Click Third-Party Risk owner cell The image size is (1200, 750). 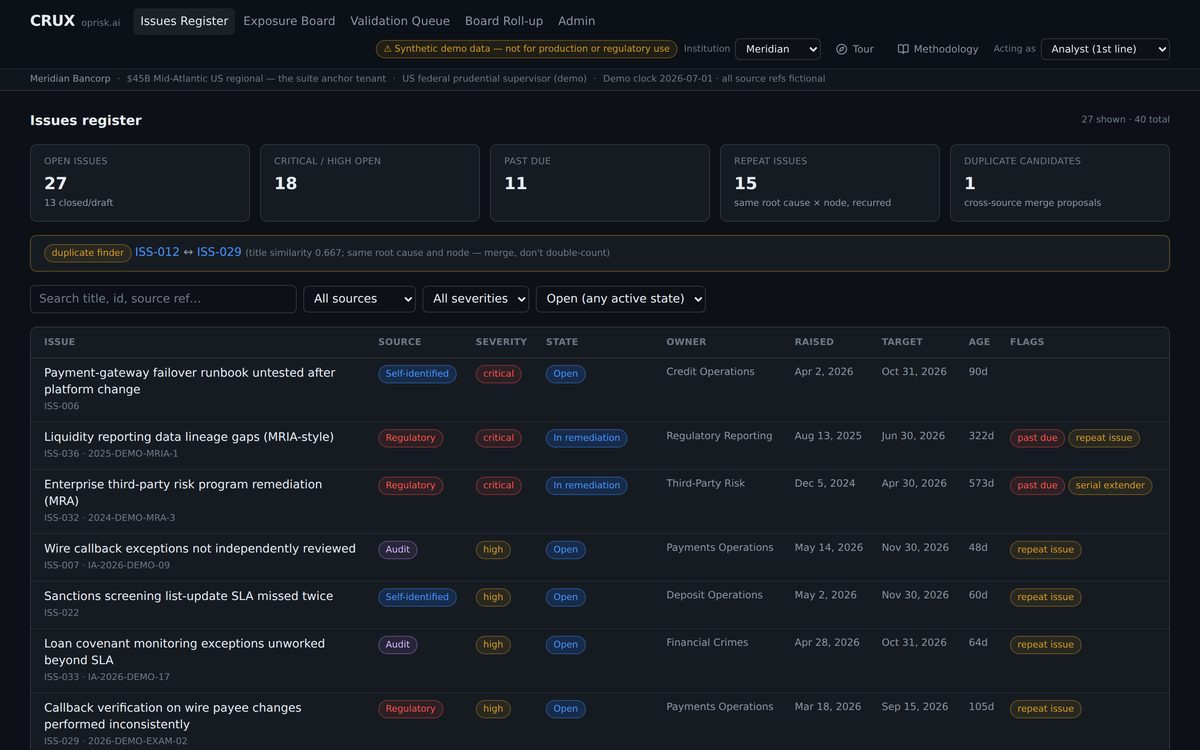tap(706, 484)
